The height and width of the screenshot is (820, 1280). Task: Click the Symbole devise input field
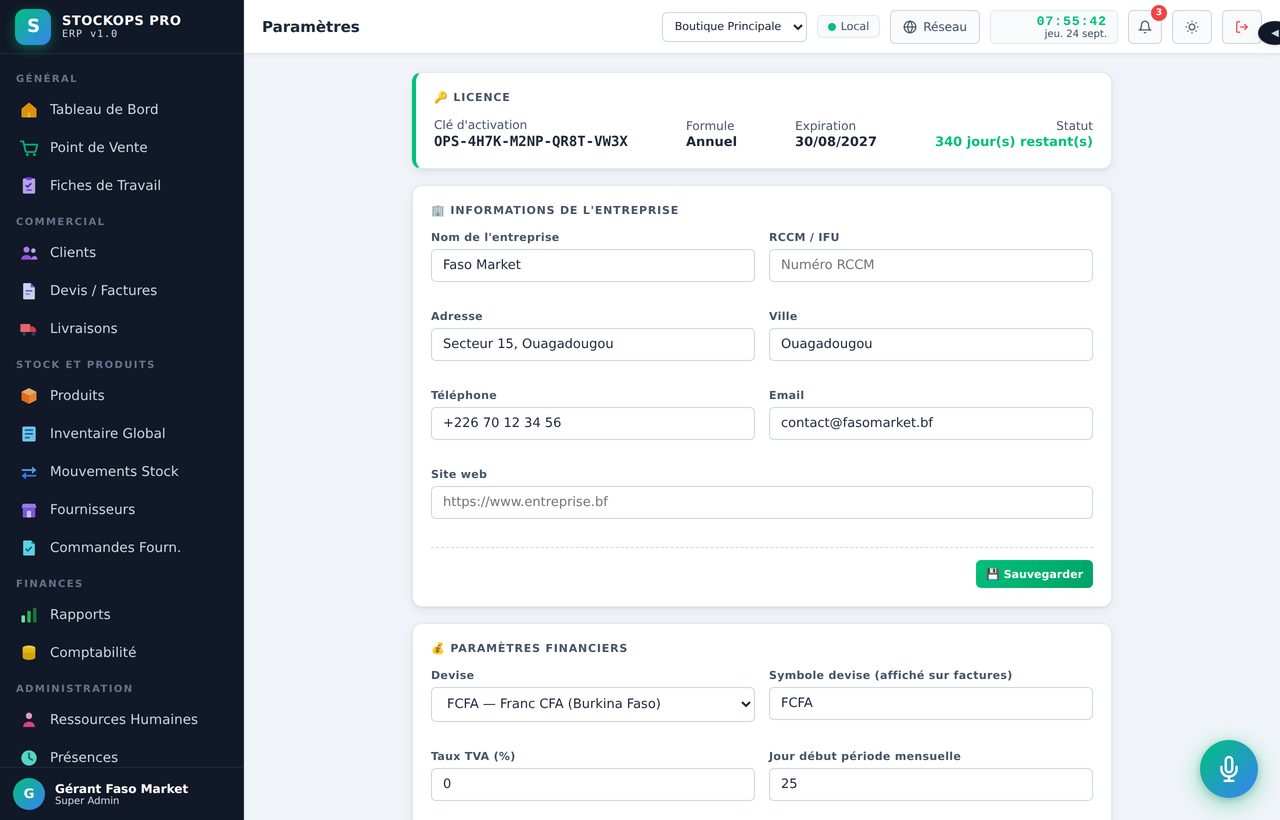[x=931, y=703]
